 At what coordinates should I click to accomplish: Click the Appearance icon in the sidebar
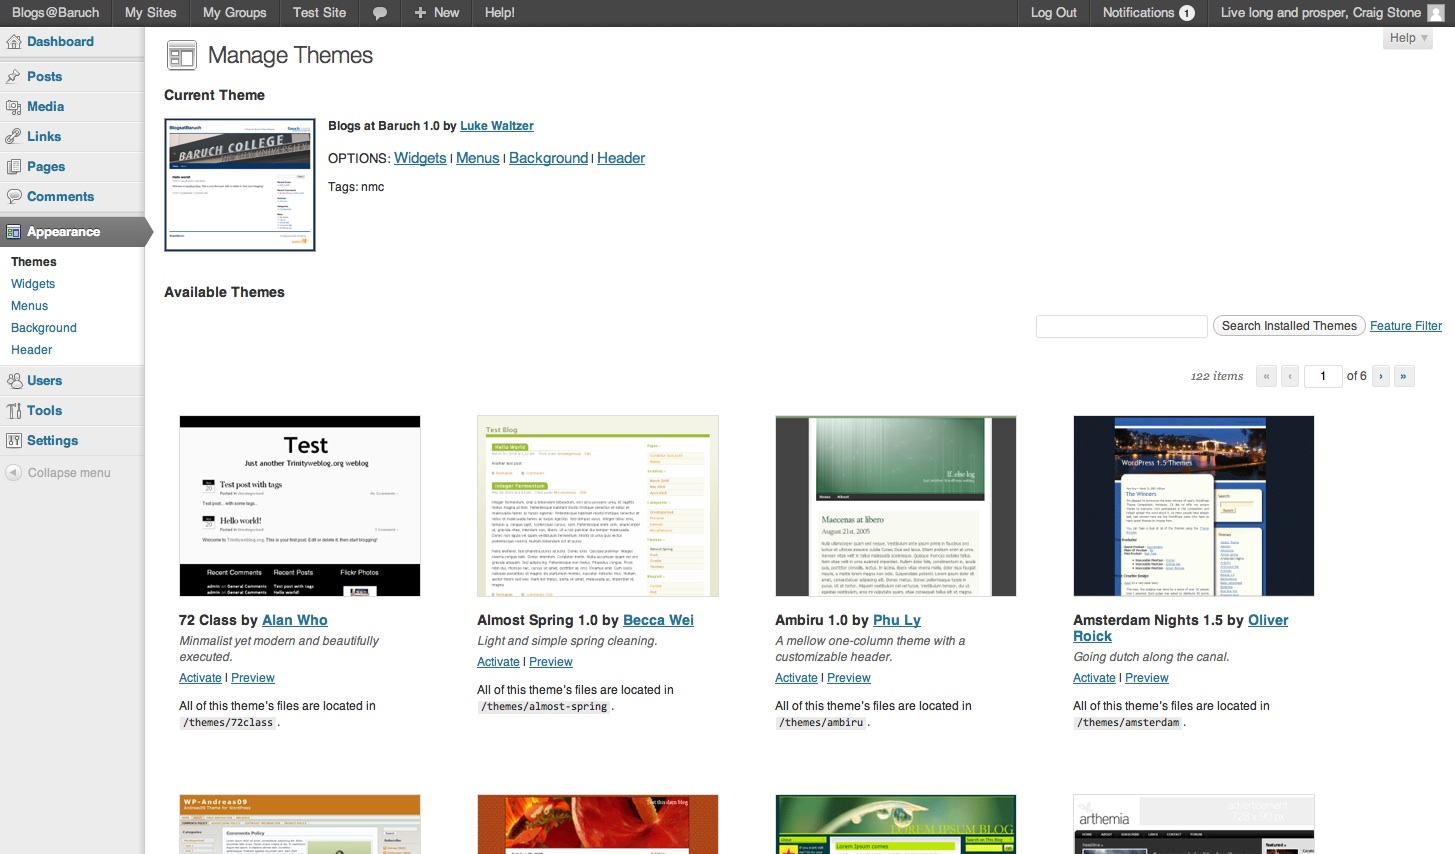(13, 232)
